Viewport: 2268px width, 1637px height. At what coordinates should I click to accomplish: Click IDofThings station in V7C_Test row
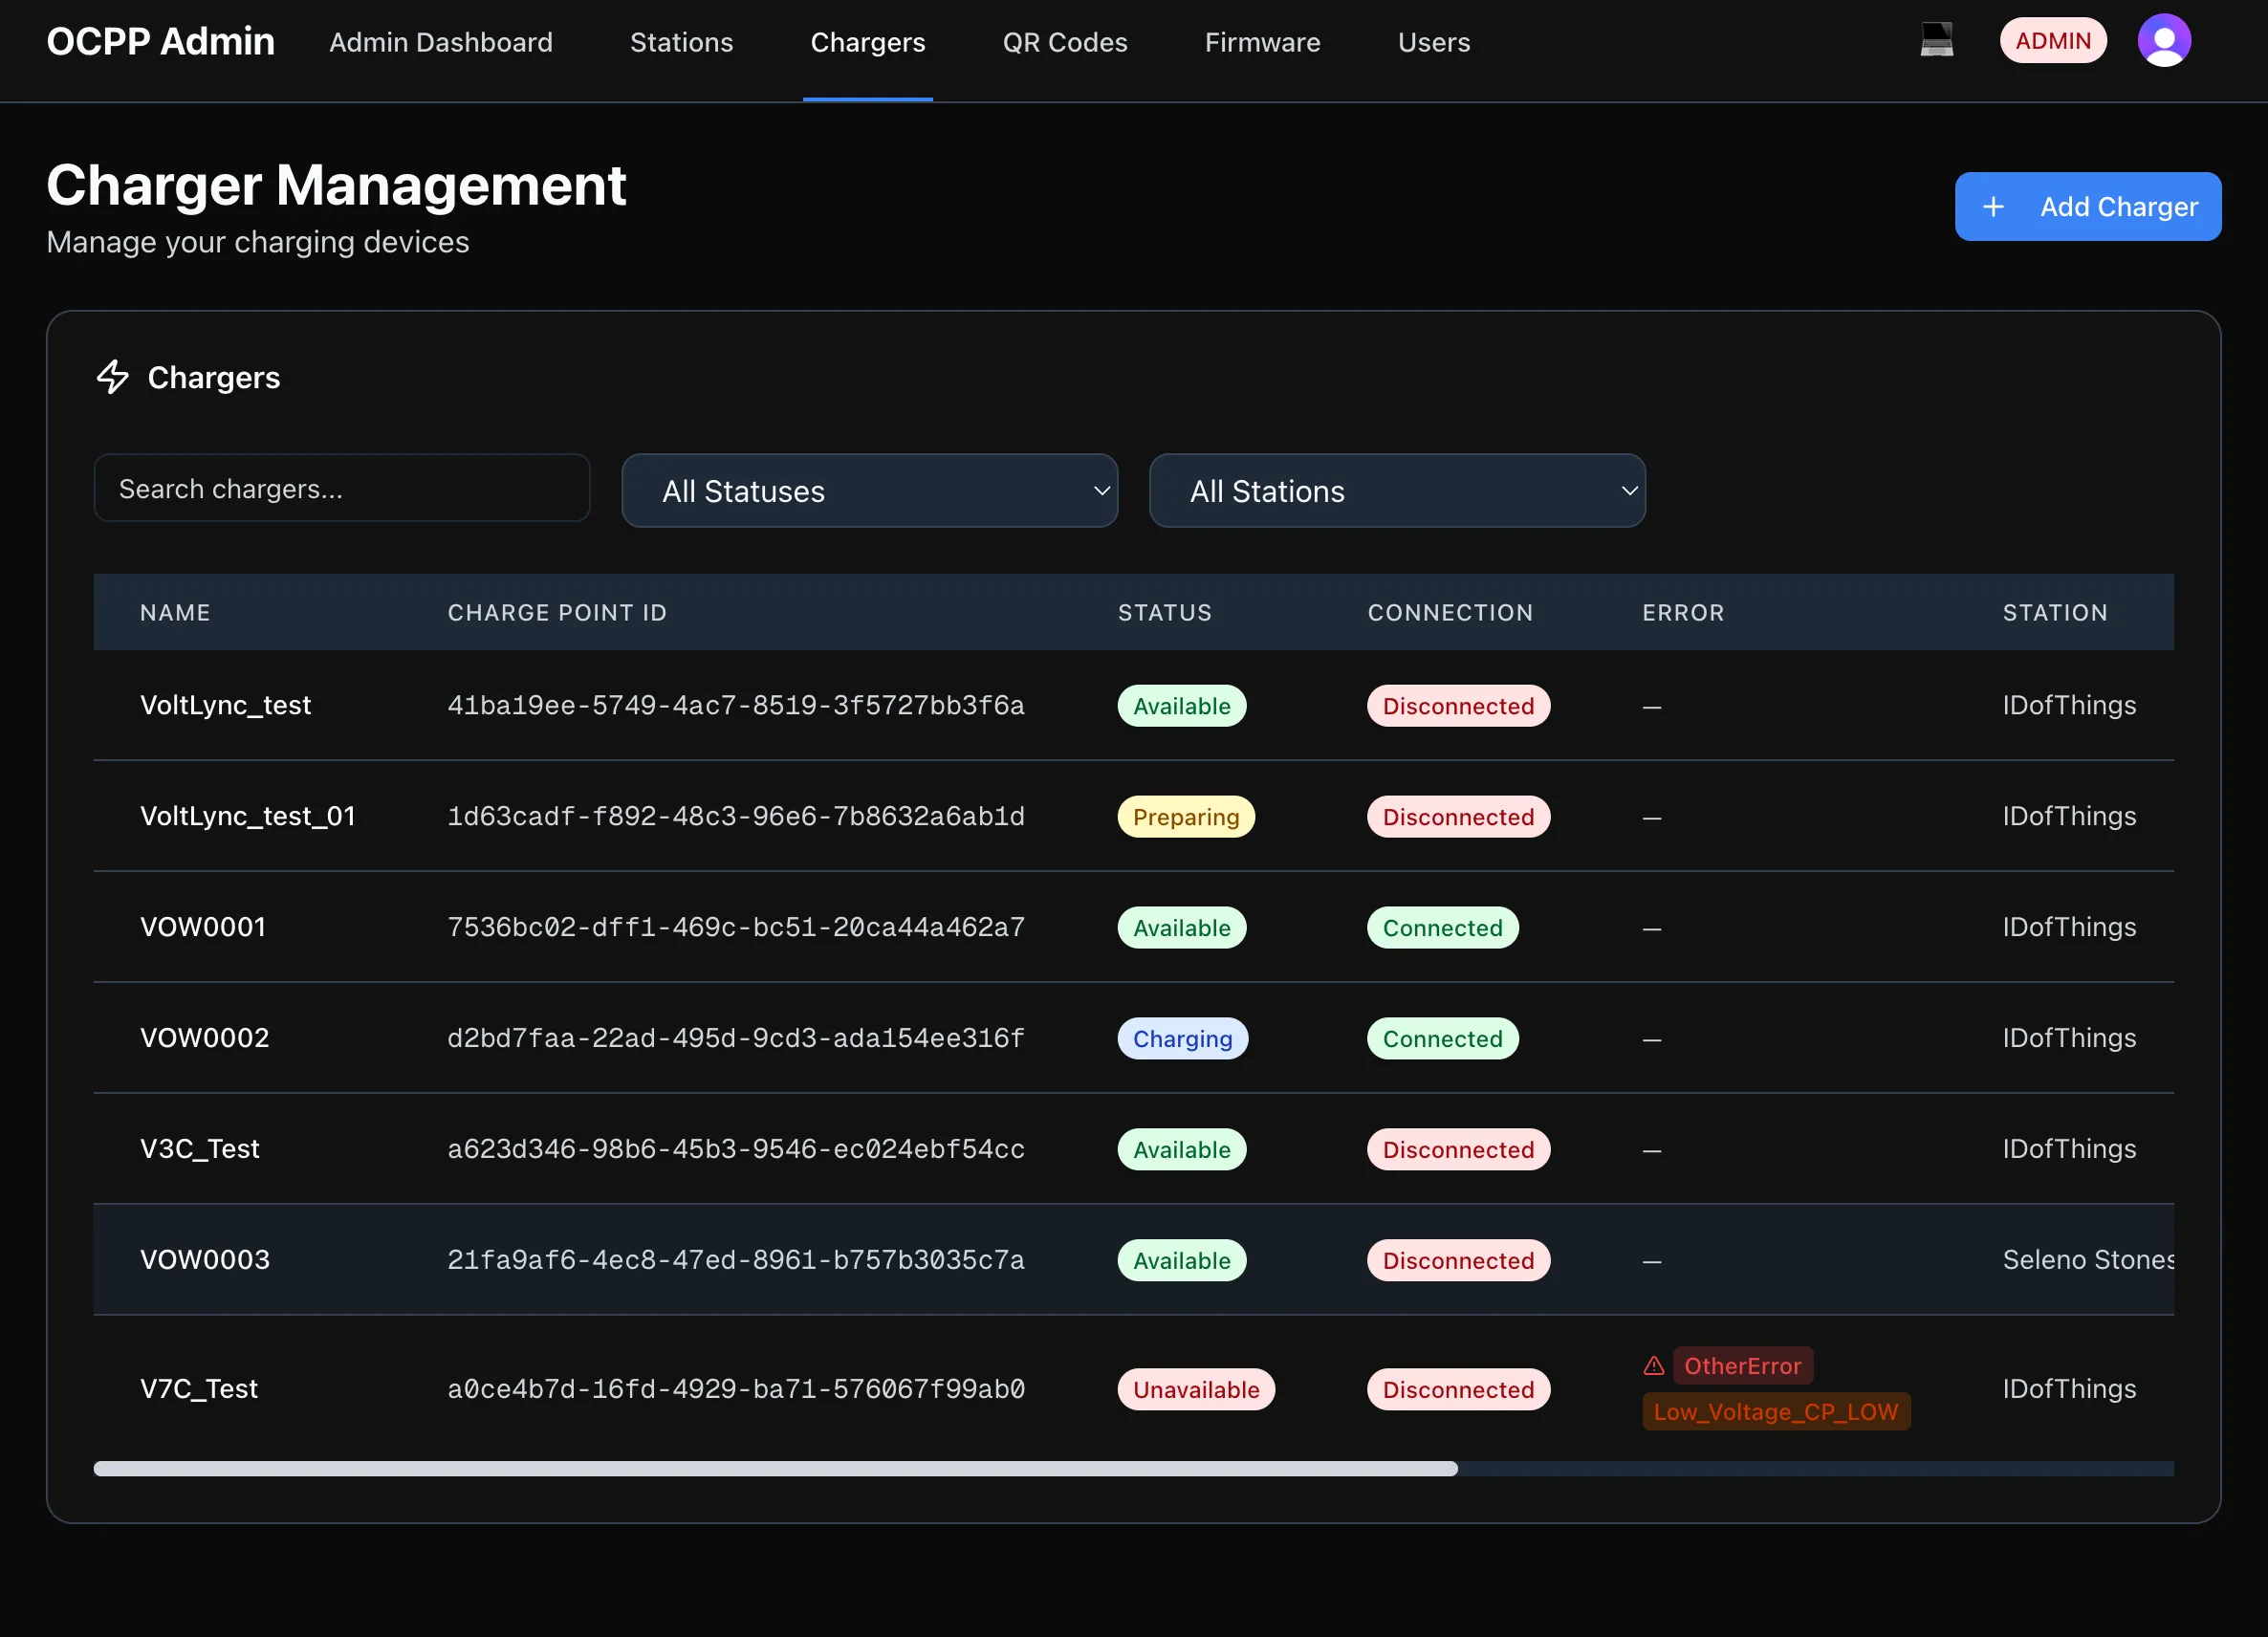(2069, 1389)
